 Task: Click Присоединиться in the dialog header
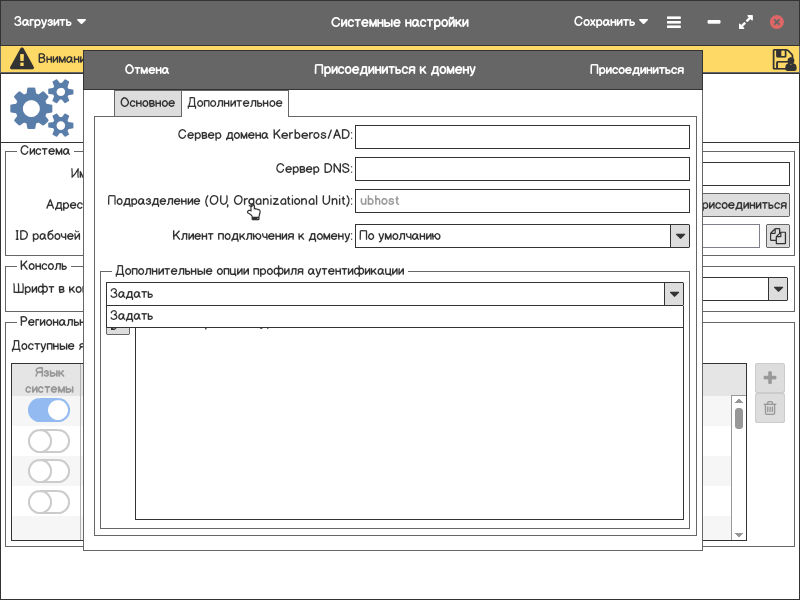(x=636, y=70)
